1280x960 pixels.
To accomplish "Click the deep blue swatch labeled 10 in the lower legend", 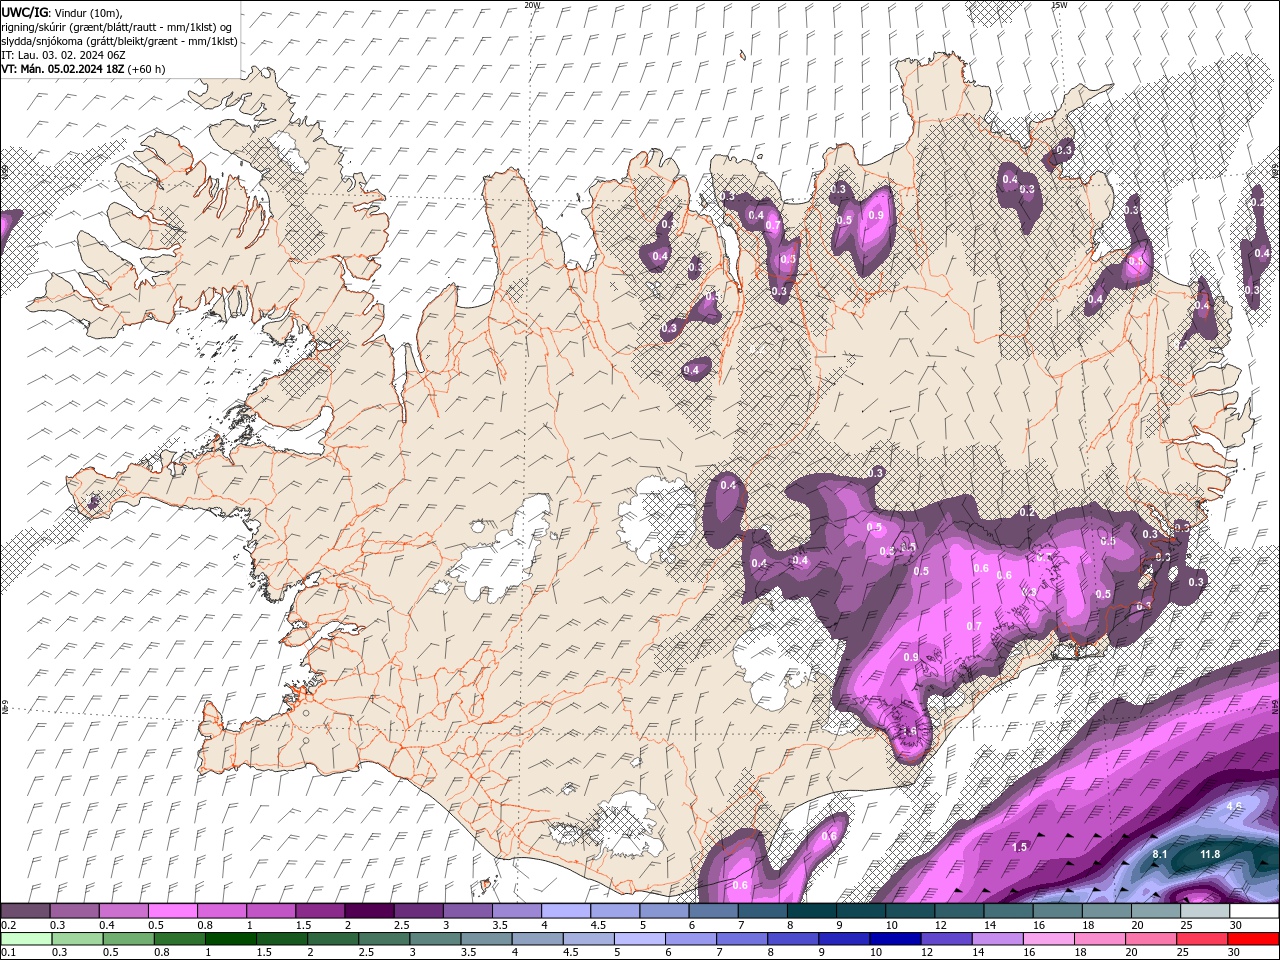I will [x=896, y=939].
